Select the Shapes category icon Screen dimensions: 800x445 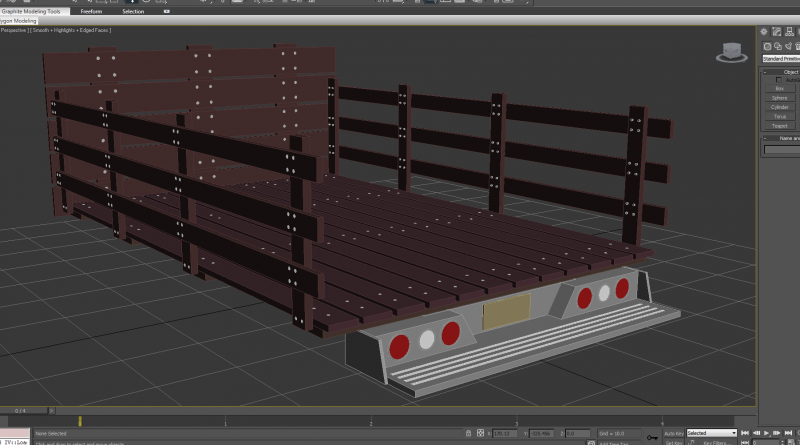(778, 46)
